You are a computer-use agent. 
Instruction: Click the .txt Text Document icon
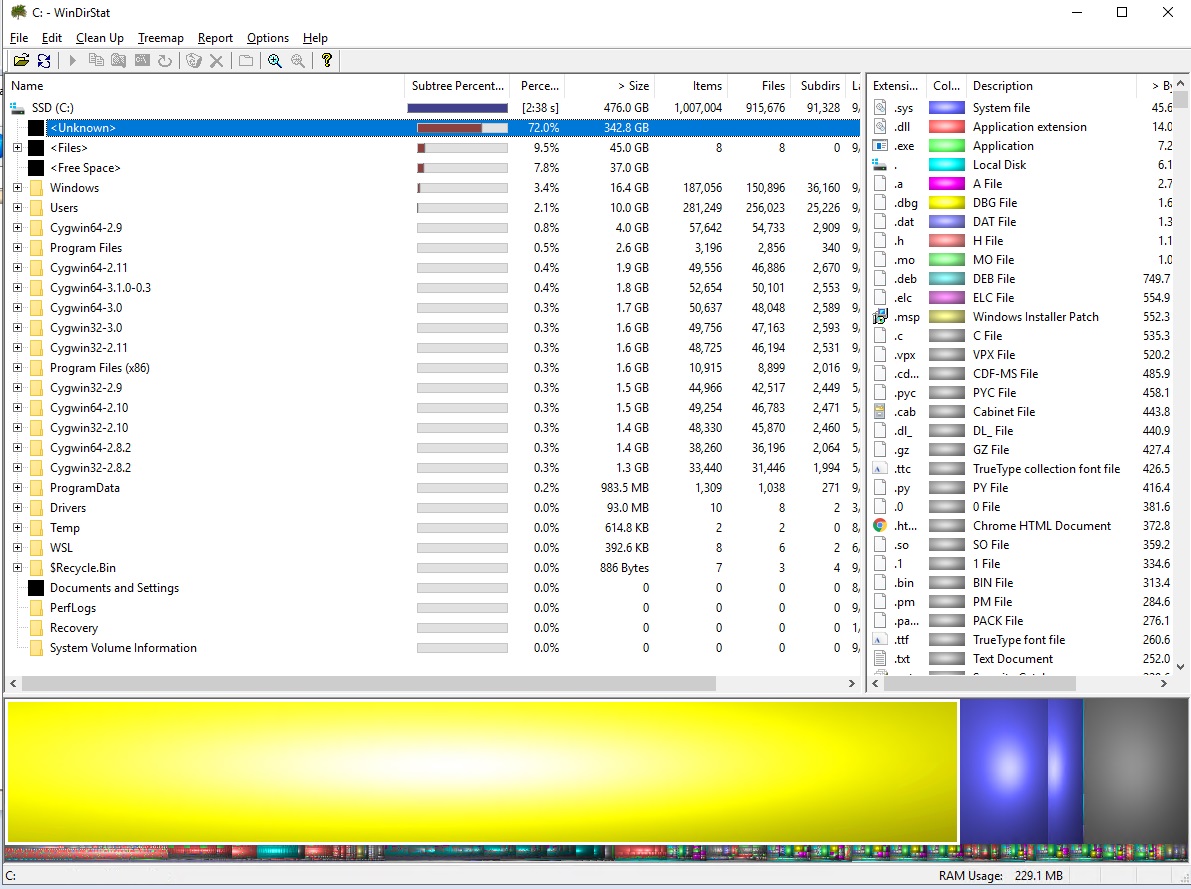tap(880, 659)
